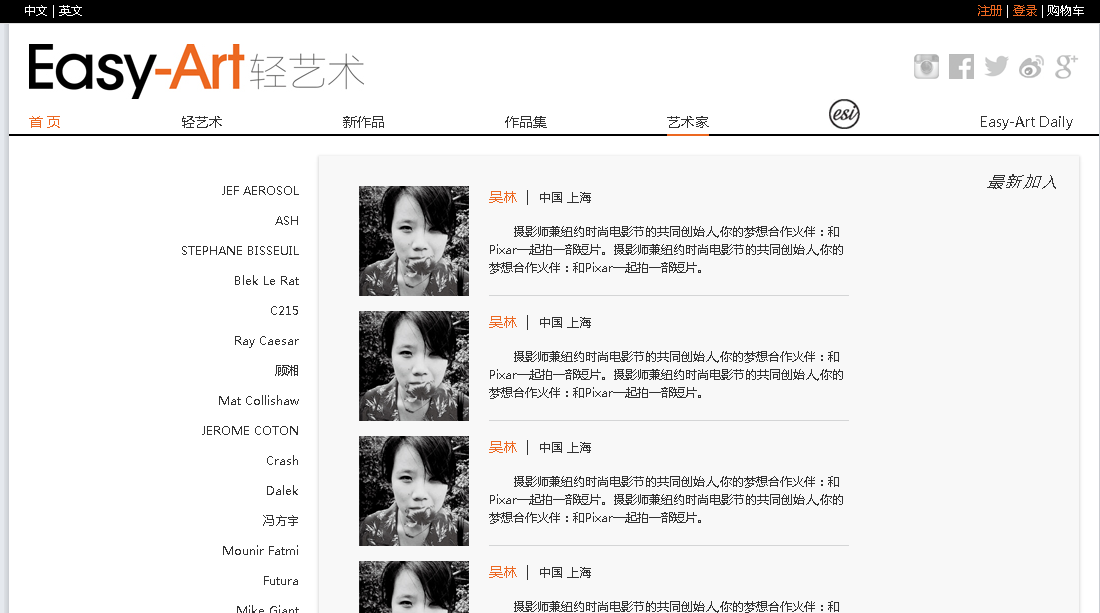Open Easy-Art Daily in navigation
This screenshot has width=1100, height=613.
(x=1026, y=122)
